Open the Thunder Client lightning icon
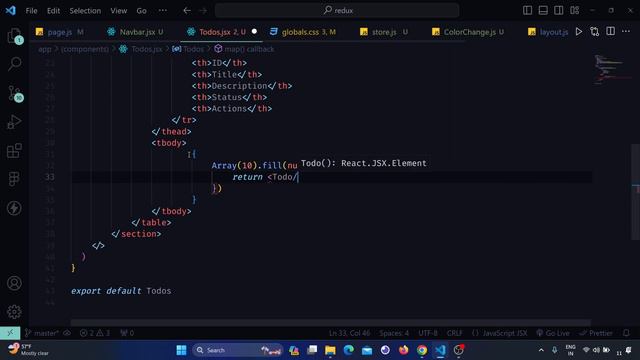Image resolution: width=640 pixels, height=360 pixels. pyautogui.click(x=14, y=208)
